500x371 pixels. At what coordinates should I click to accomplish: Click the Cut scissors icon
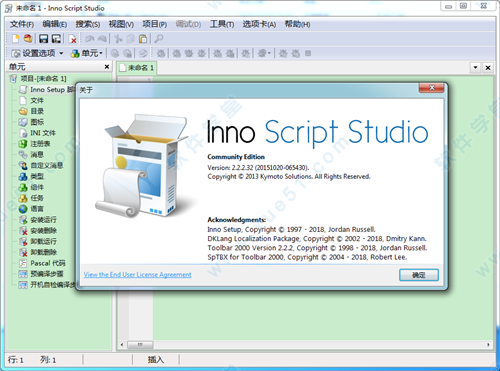click(118, 39)
